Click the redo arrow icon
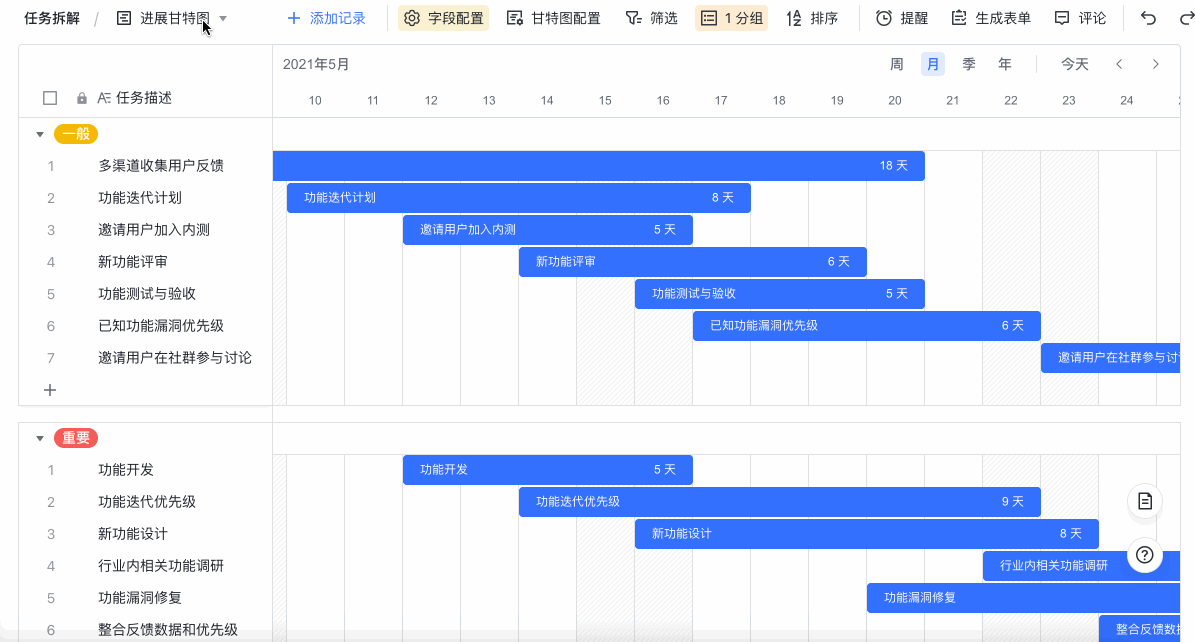Screen dimensions: 1195x642 point(1182,18)
